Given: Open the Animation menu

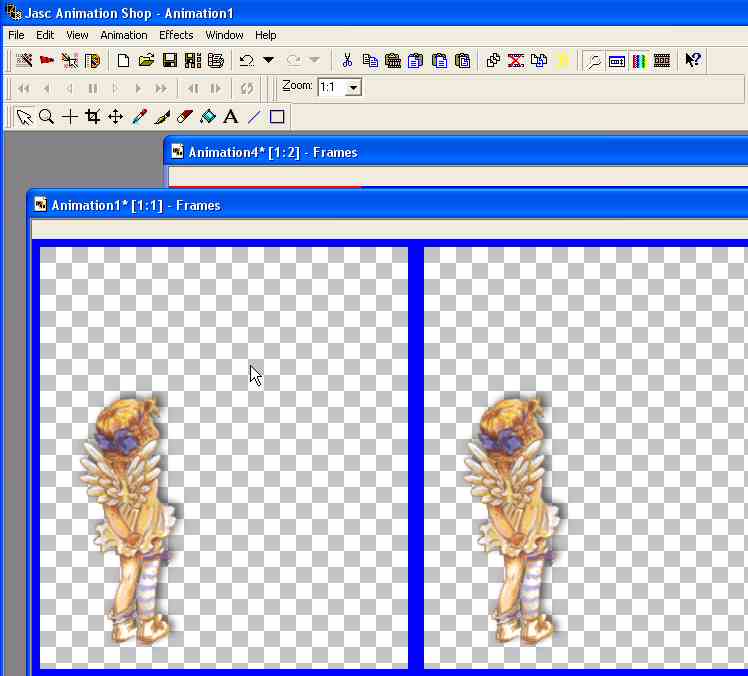Looking at the screenshot, I should tap(124, 35).
